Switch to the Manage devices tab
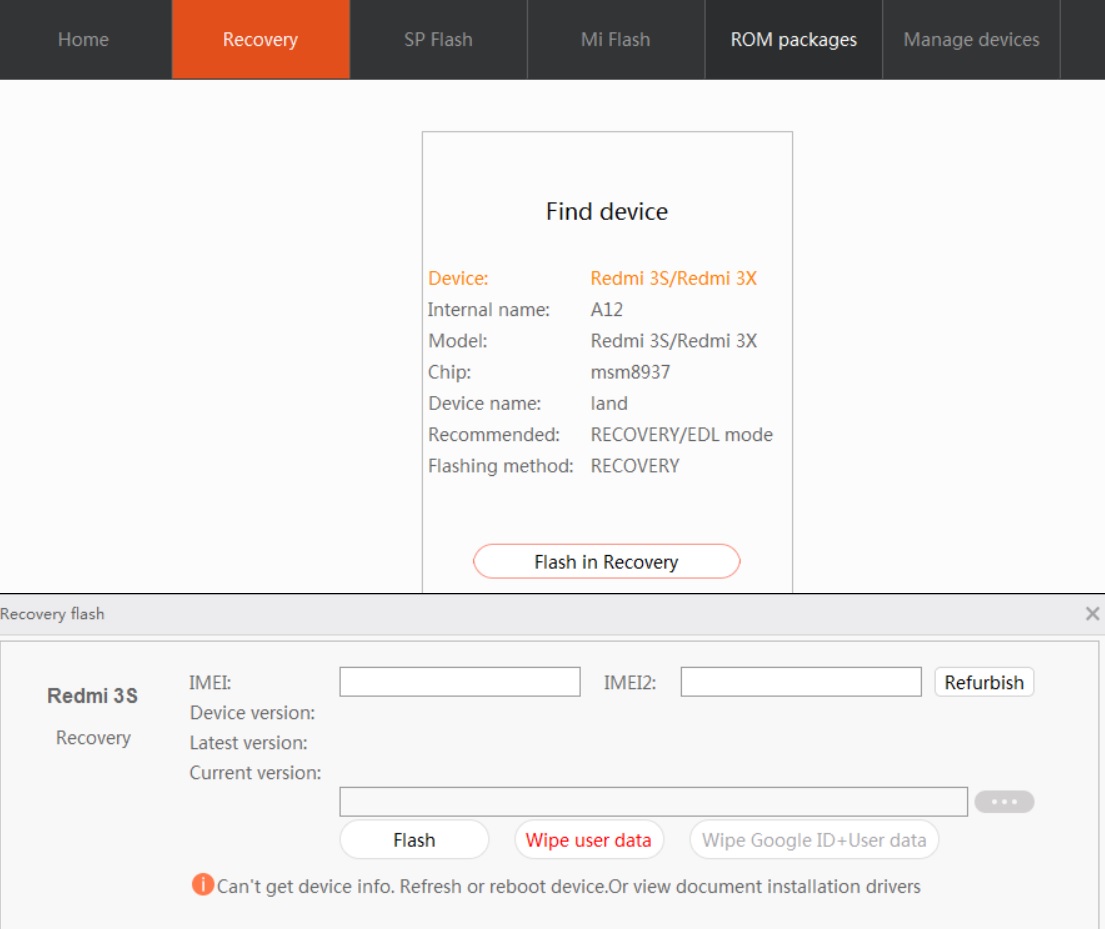The width and height of the screenshot is (1105, 929). click(971, 40)
